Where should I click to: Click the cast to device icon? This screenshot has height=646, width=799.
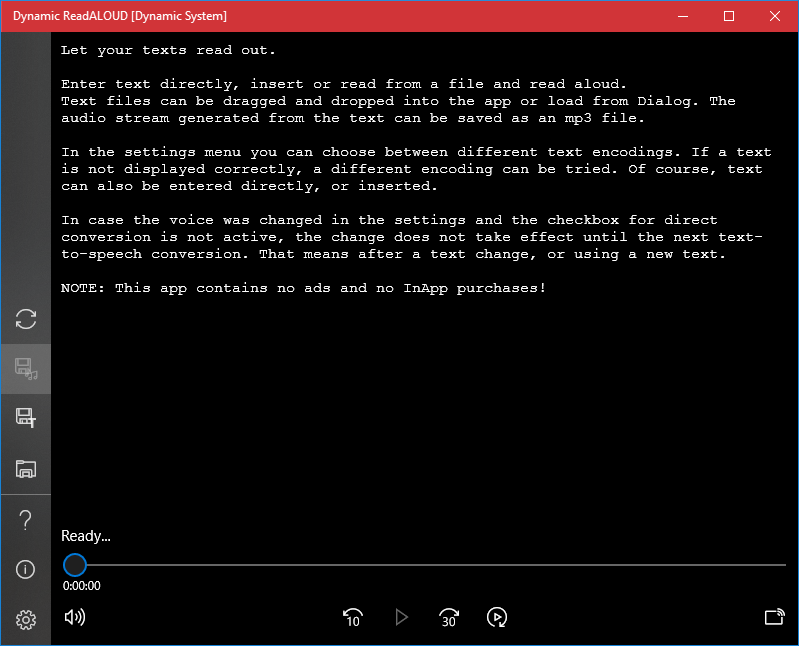[x=775, y=617]
